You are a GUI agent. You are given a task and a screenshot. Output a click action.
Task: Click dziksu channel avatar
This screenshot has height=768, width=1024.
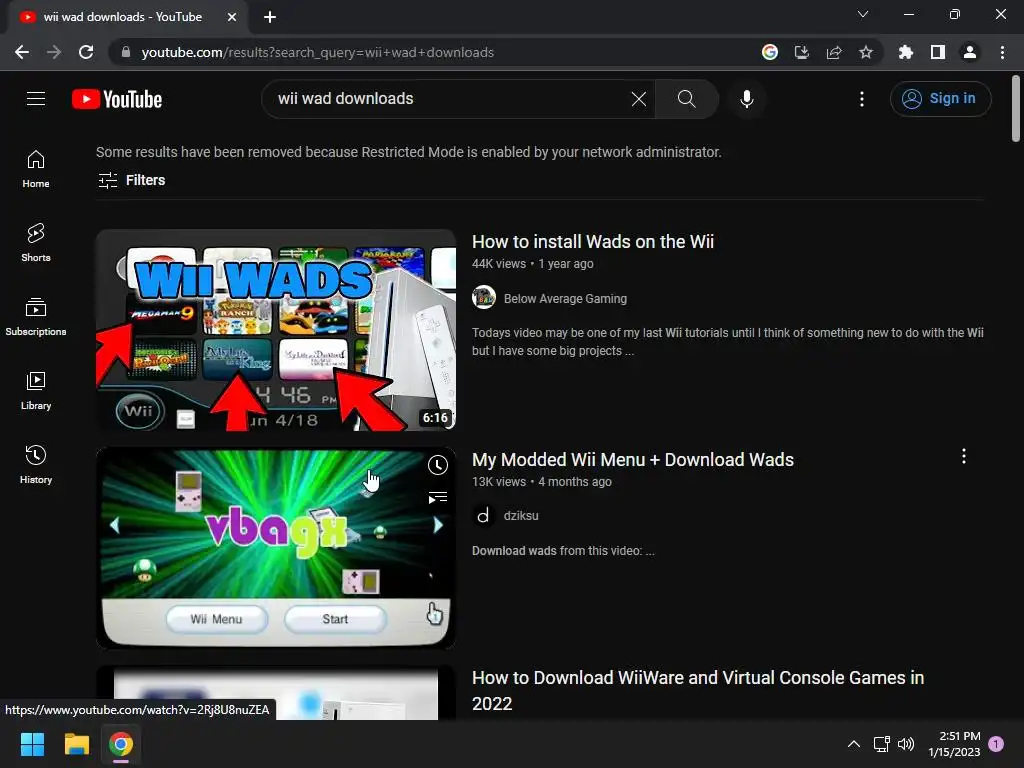[484, 515]
